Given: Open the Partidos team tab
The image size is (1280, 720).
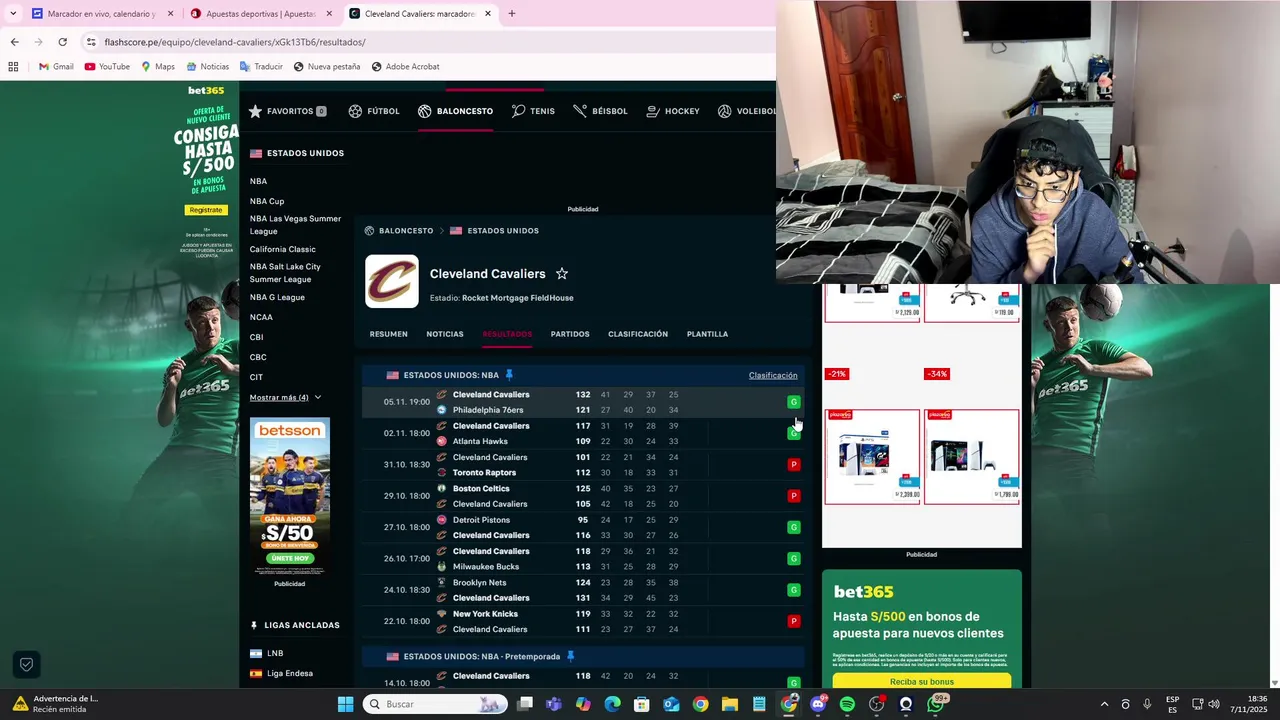Looking at the screenshot, I should (570, 334).
